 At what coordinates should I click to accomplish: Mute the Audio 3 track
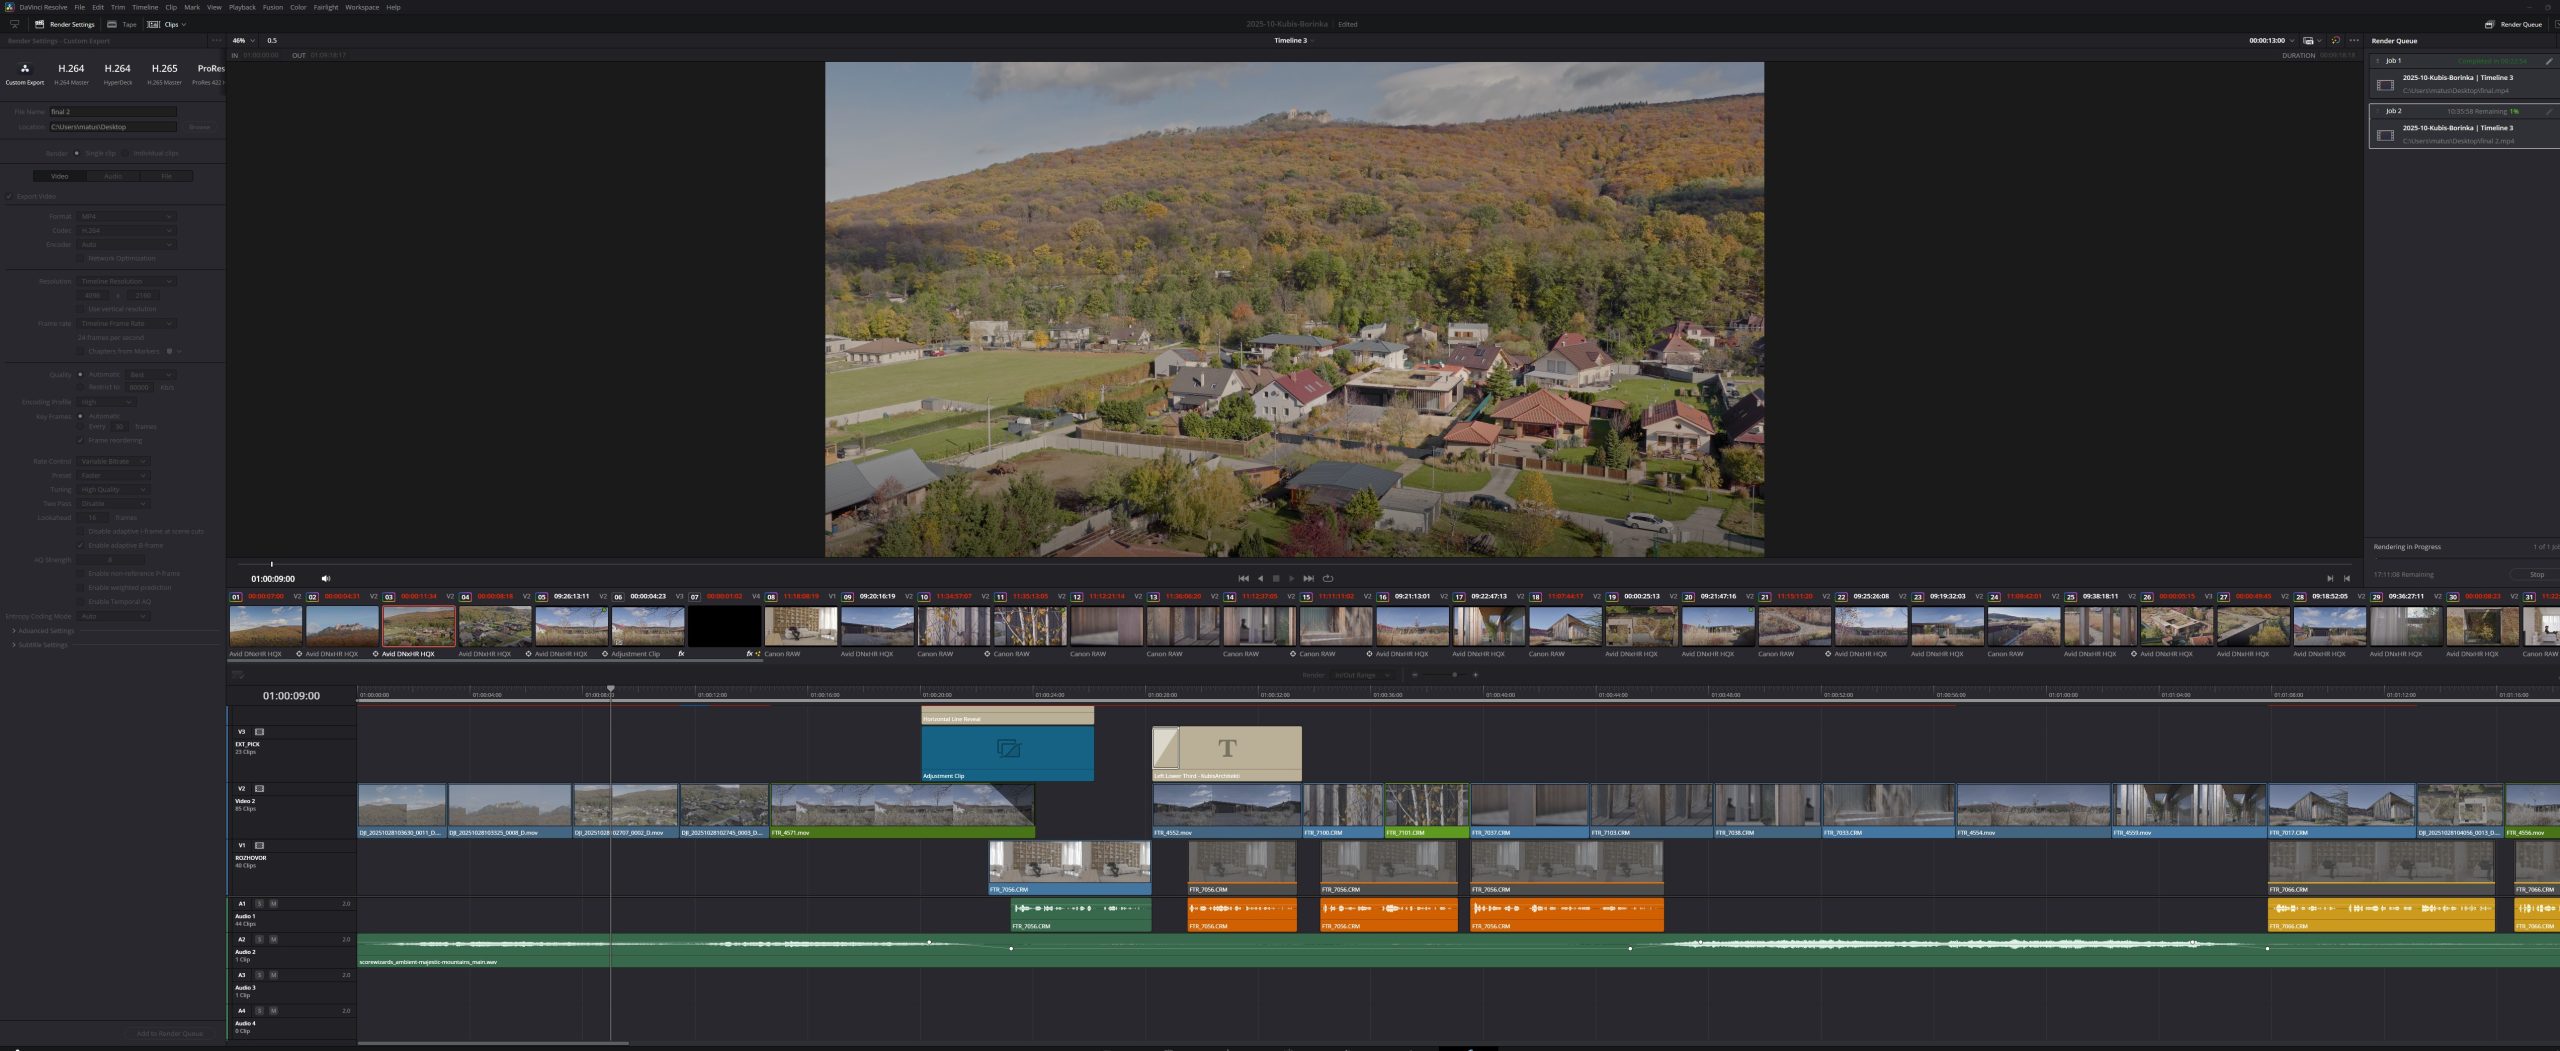273,975
